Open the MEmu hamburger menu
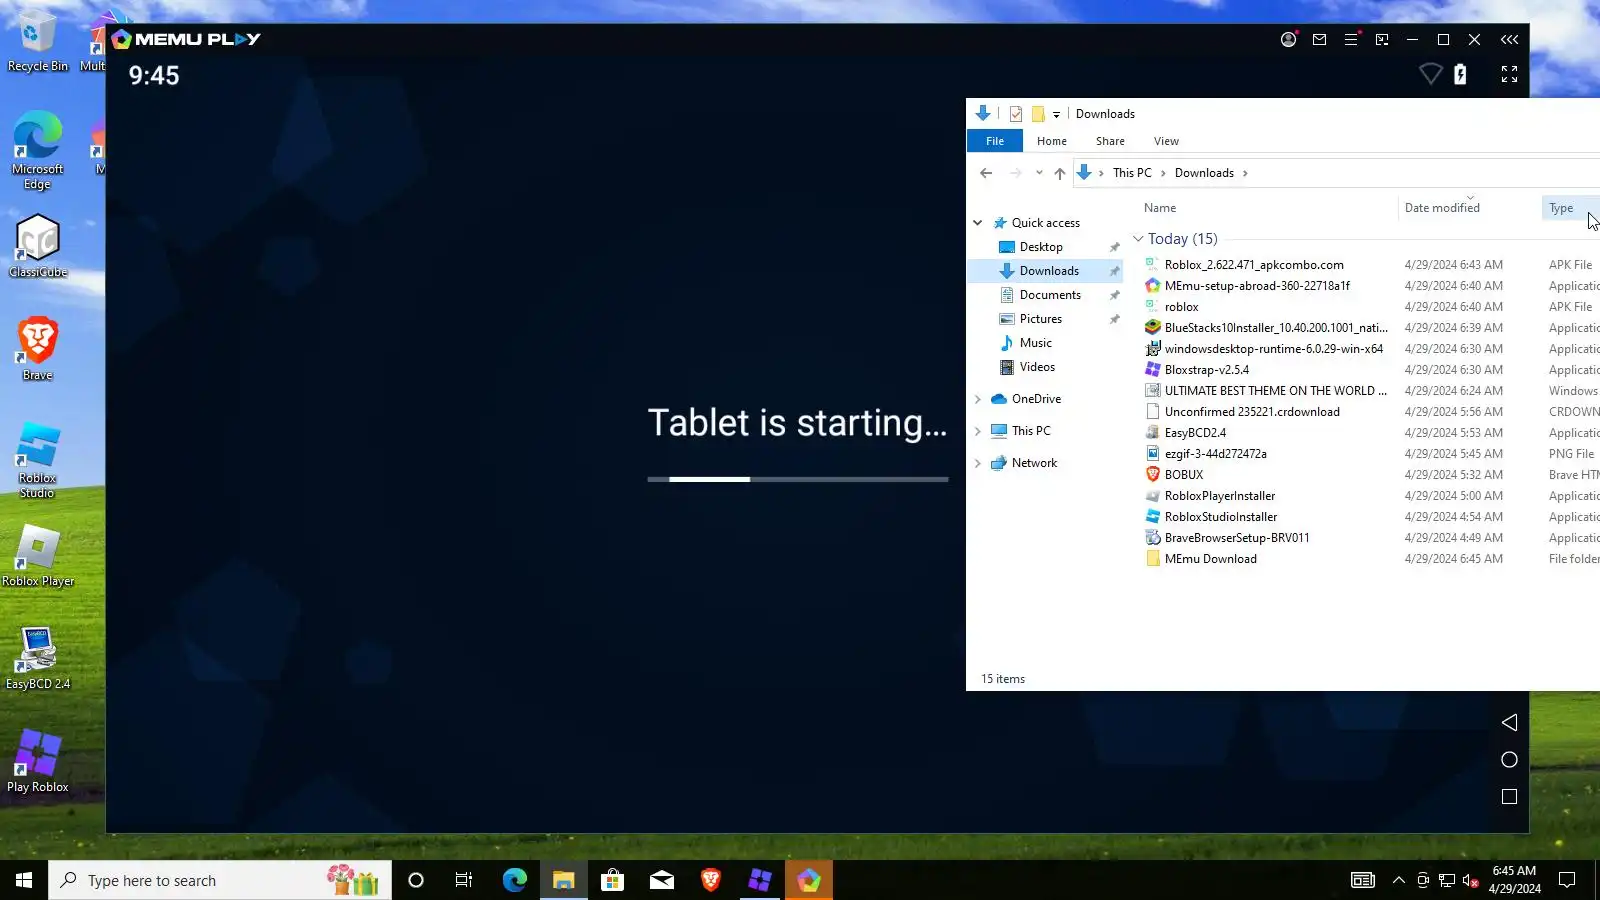This screenshot has height=900, width=1600. (1351, 39)
